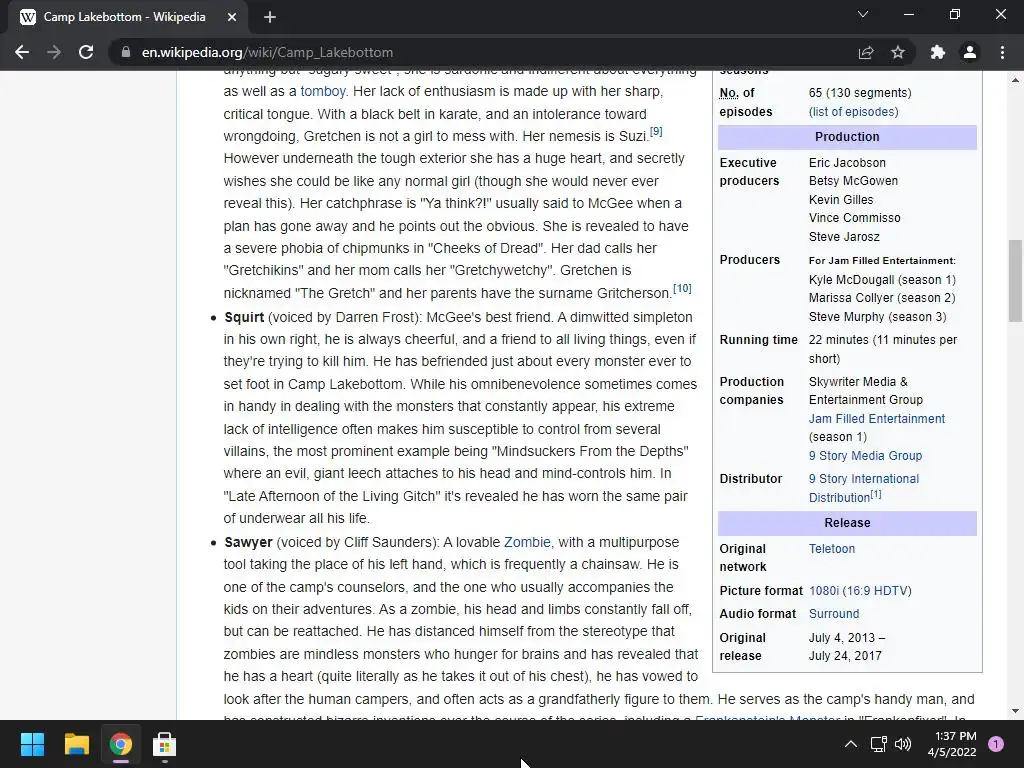Screen dimensions: 1024x768
Task: Open the notification center badge
Action: (996, 744)
